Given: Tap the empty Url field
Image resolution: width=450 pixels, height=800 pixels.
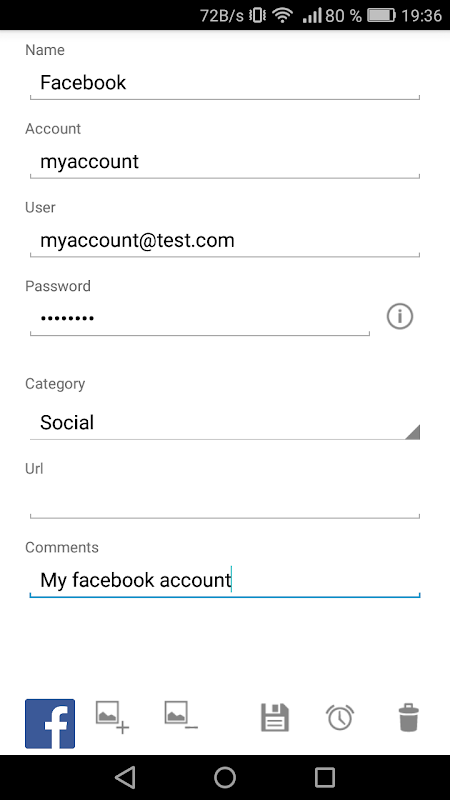Looking at the screenshot, I should click(x=224, y=502).
